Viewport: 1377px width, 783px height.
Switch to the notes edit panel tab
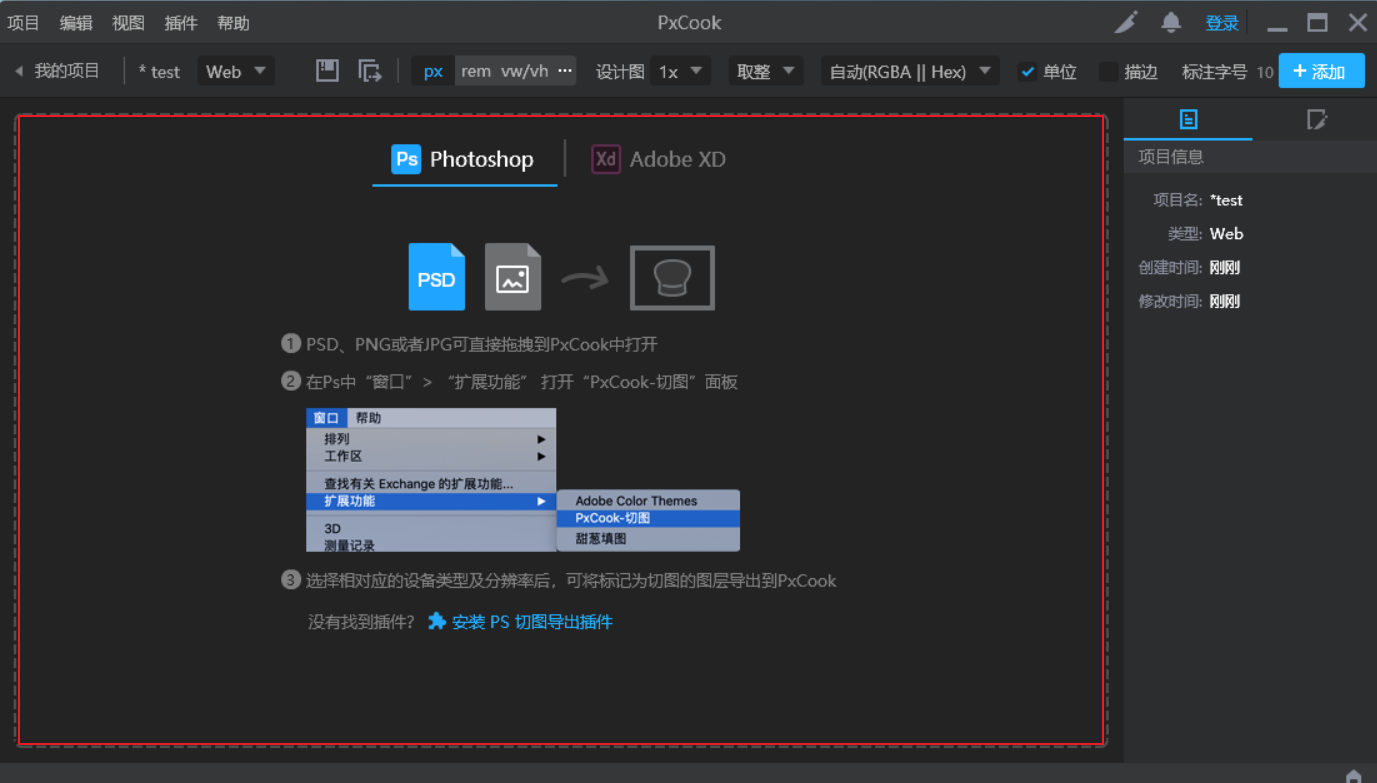[1316, 120]
